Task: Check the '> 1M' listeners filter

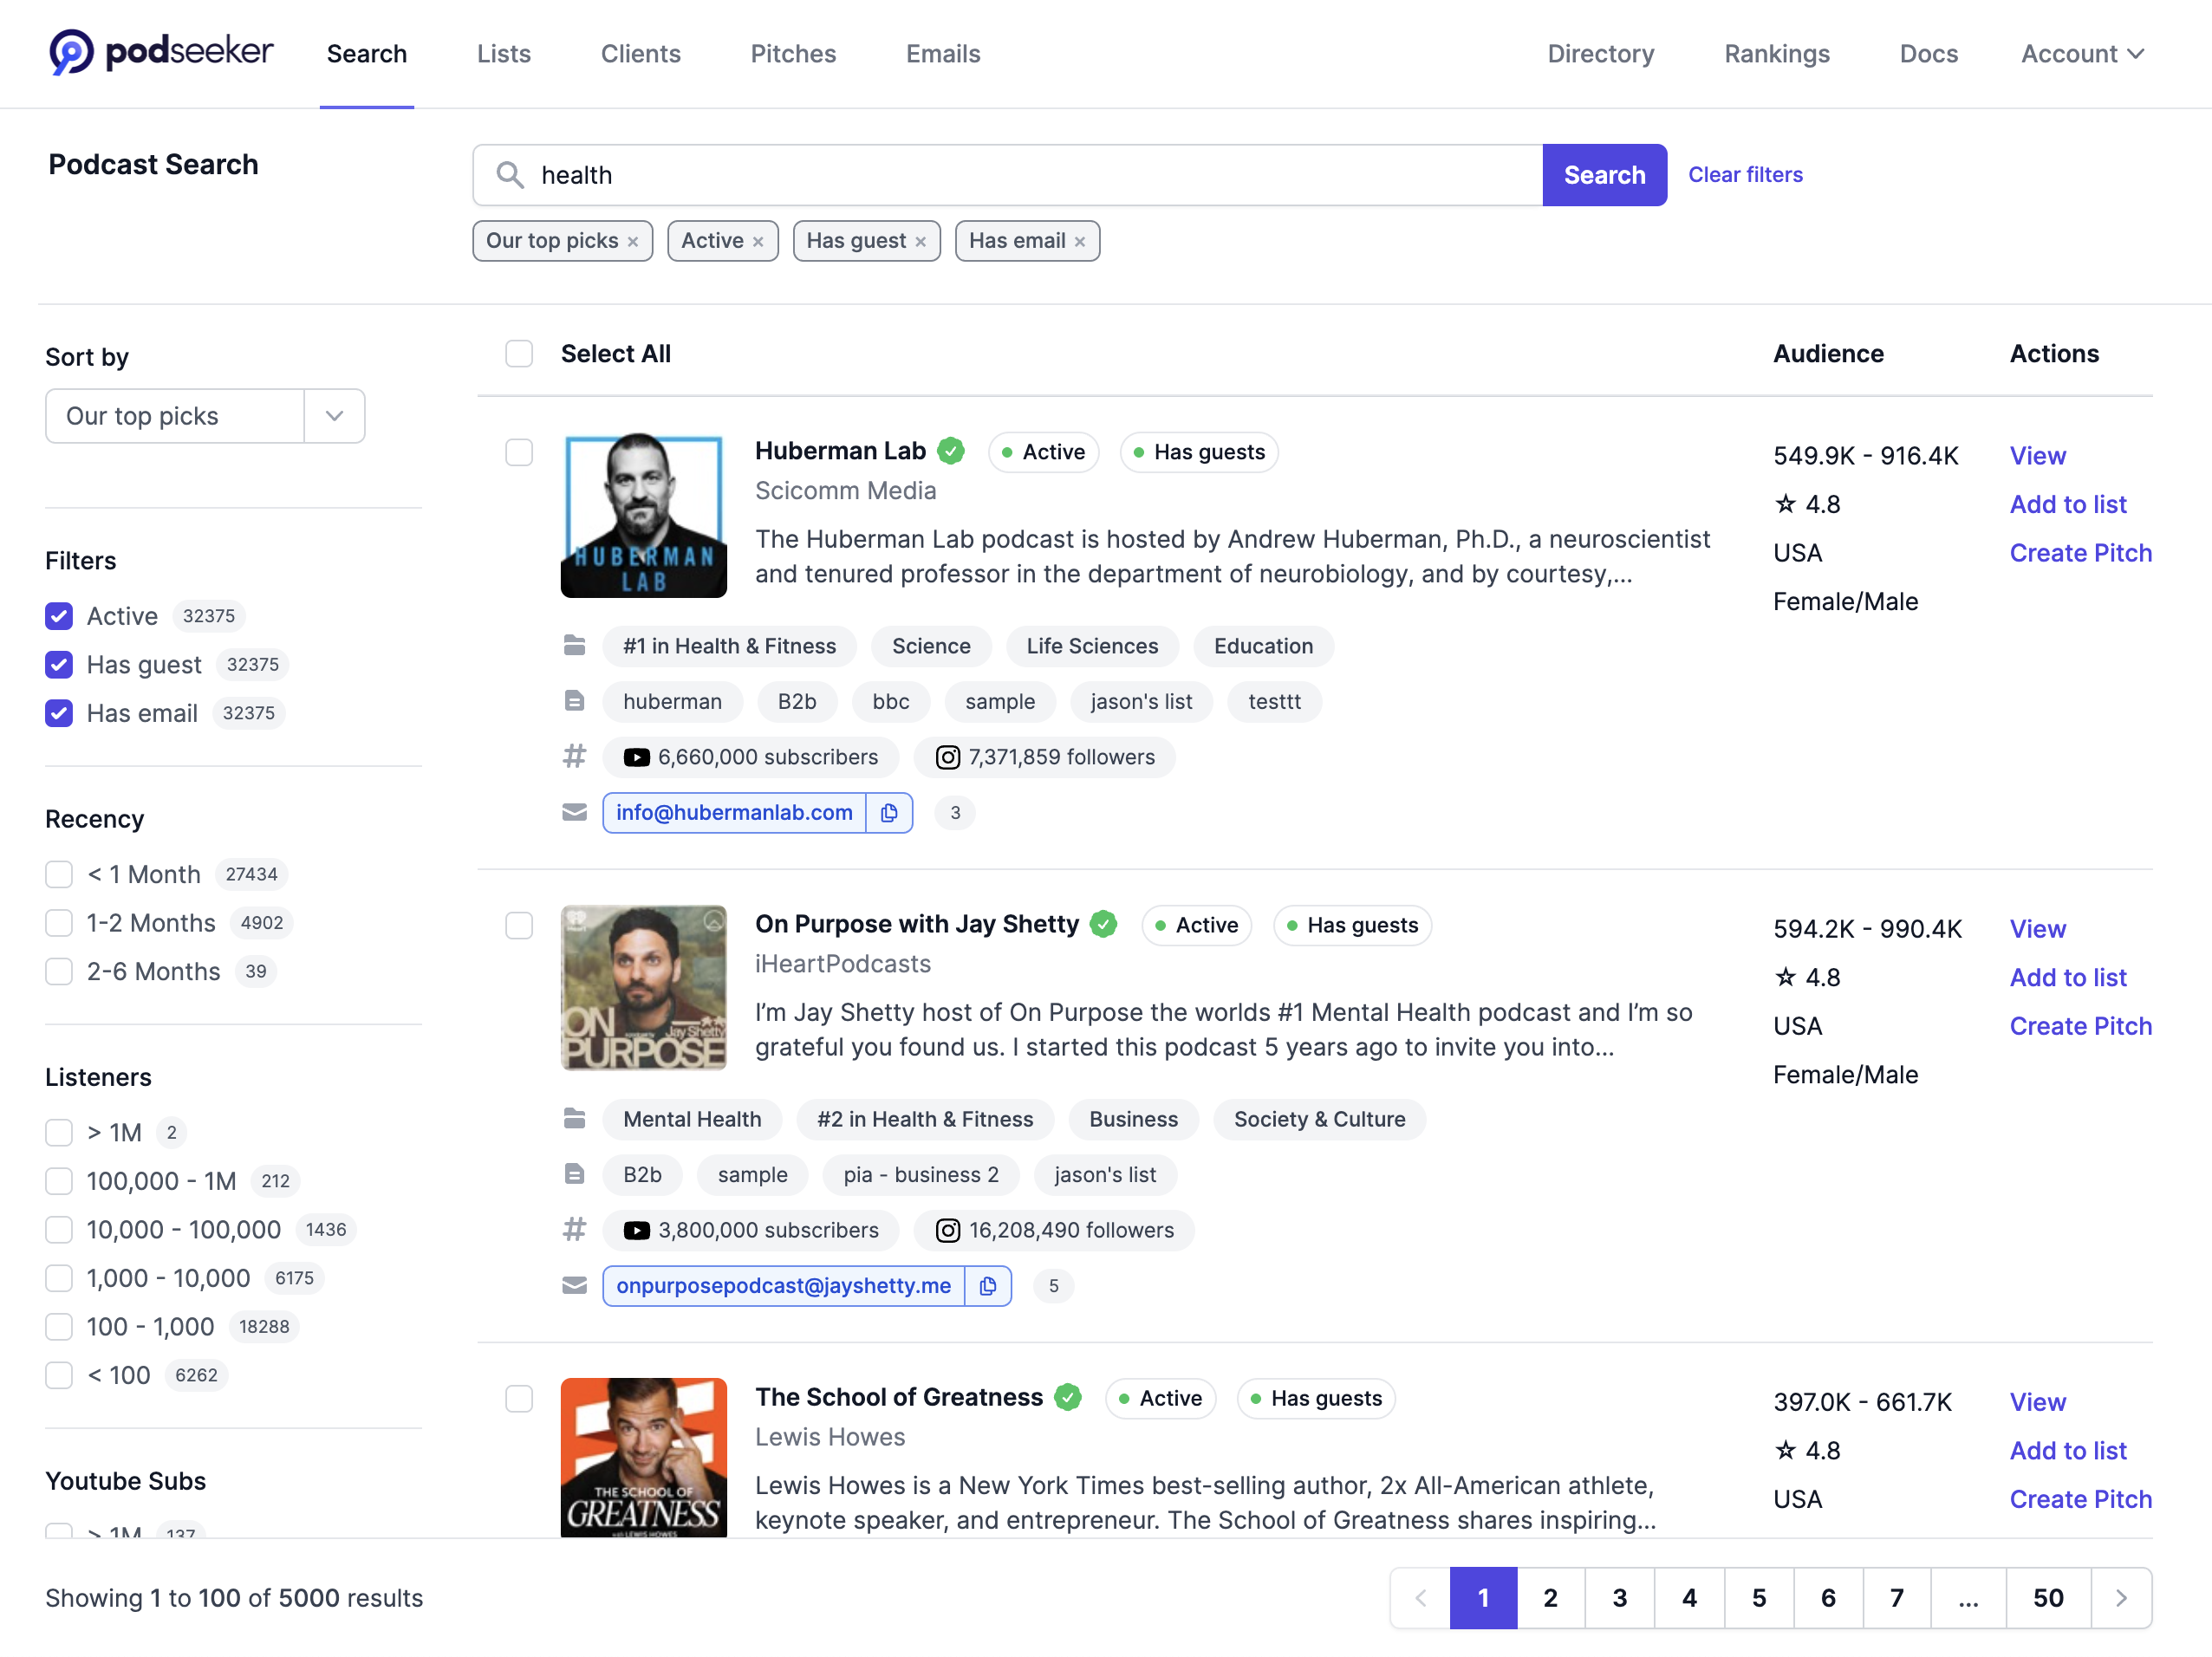Action: [59, 1133]
